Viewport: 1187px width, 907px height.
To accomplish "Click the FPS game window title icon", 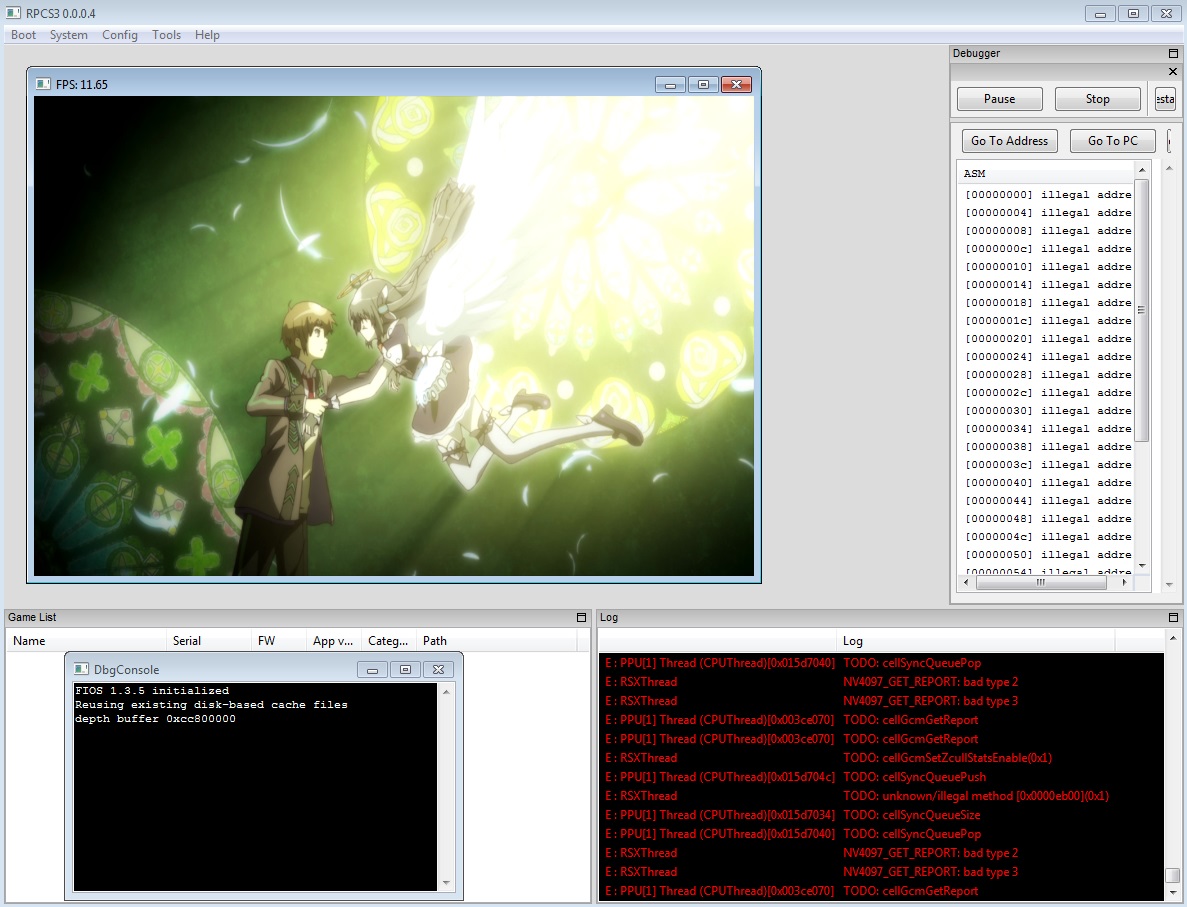I will coord(43,84).
